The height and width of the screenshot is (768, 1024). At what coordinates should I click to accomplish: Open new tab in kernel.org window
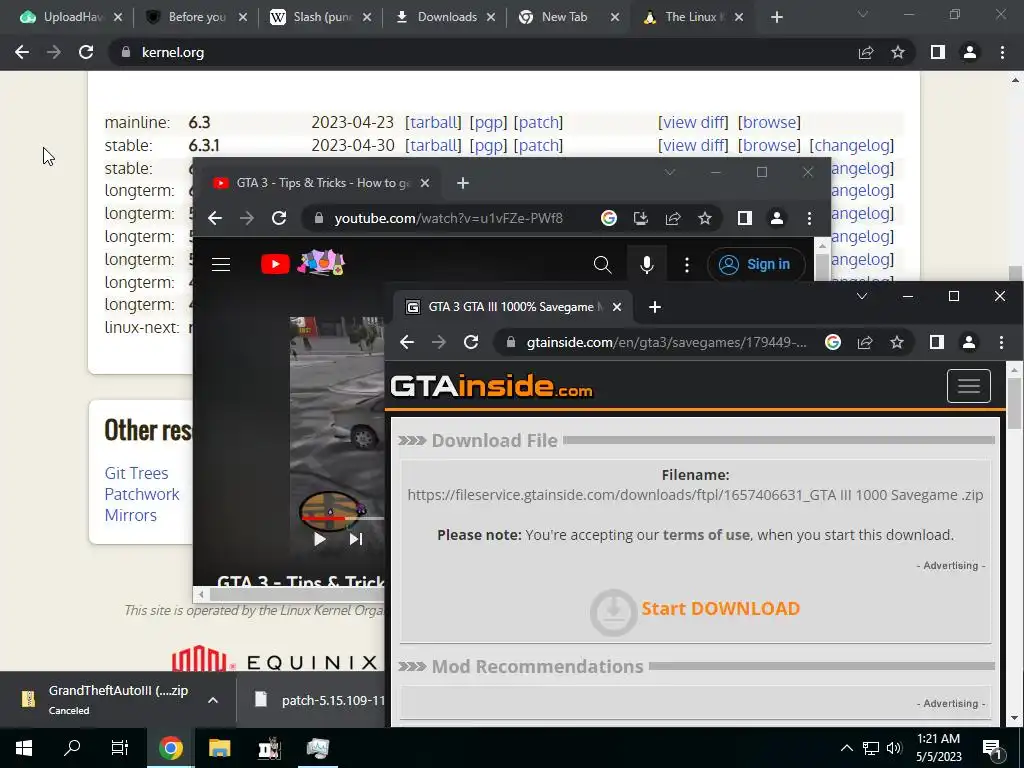[x=776, y=18]
